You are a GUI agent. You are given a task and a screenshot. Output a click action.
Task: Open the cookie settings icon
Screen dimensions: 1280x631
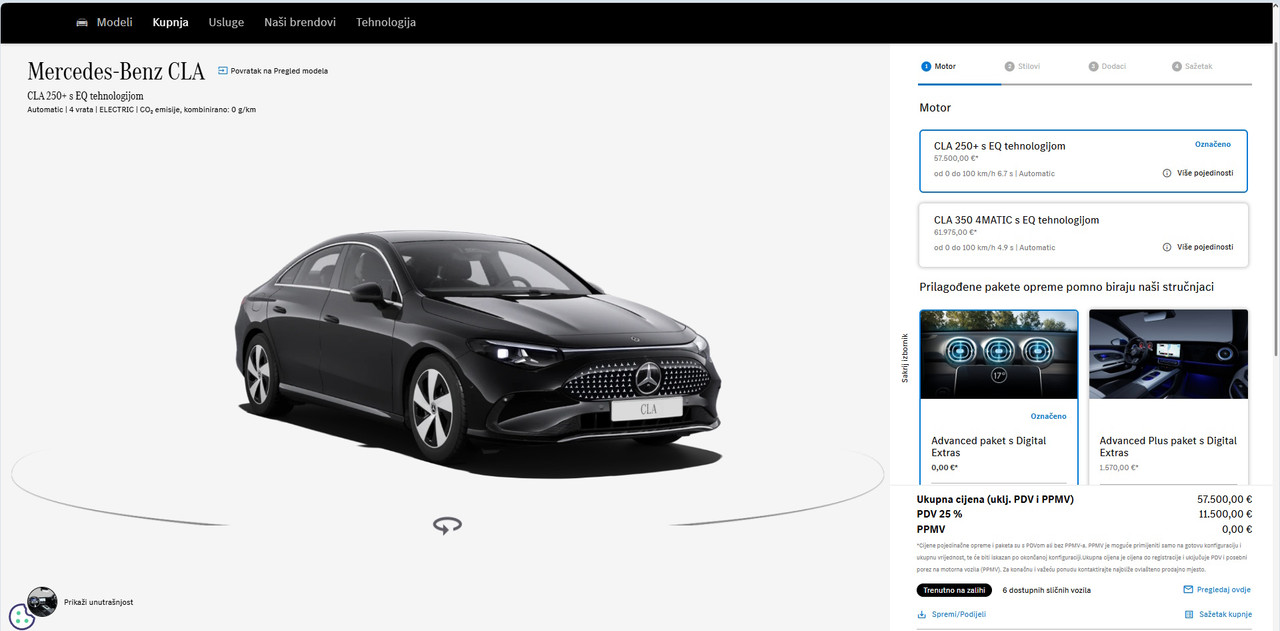(22, 618)
